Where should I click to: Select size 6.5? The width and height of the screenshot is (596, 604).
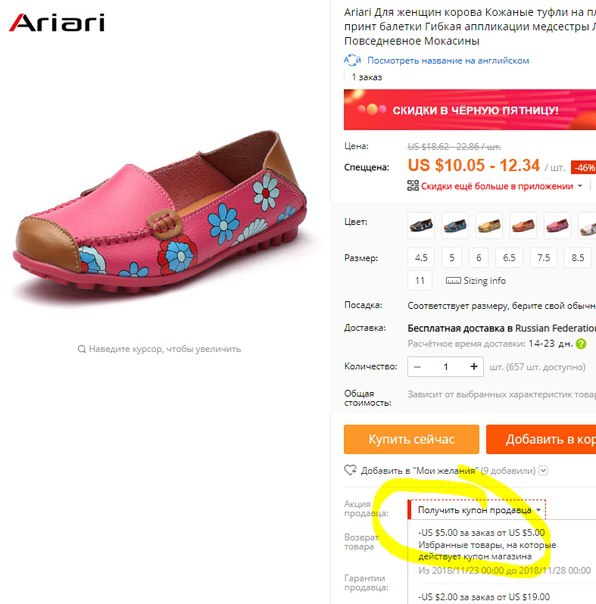click(509, 257)
